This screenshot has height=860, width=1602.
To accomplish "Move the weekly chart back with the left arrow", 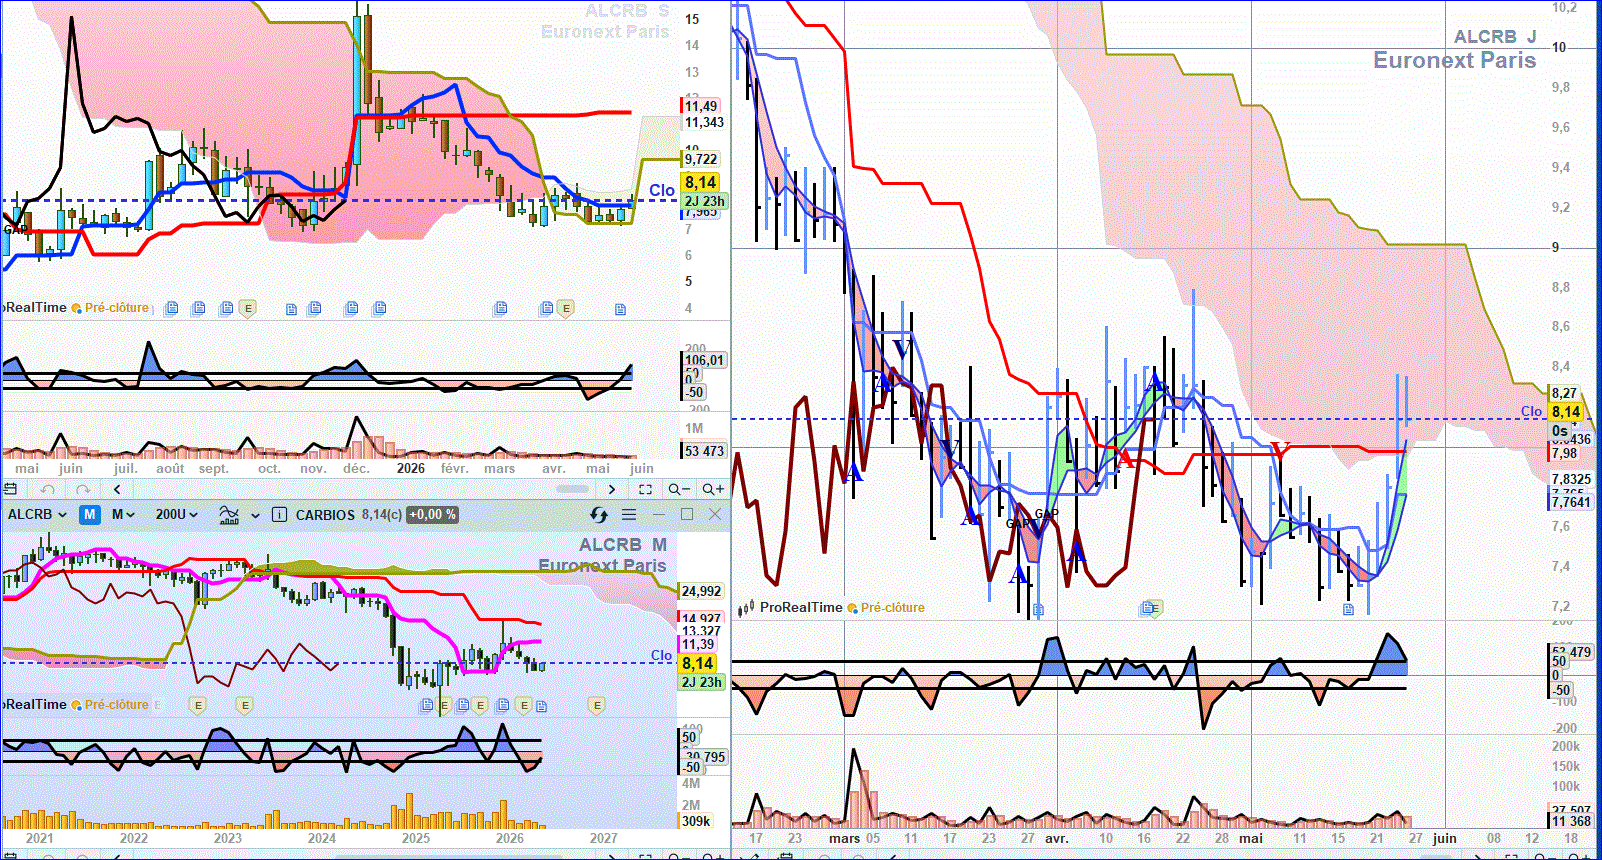I will [117, 489].
